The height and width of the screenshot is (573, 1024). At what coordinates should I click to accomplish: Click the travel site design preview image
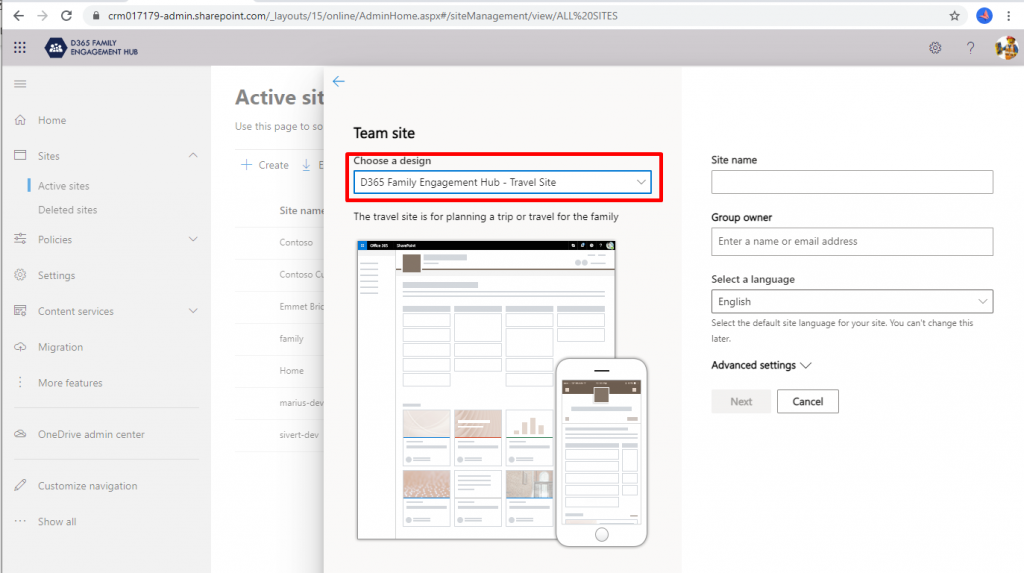[x=502, y=393]
